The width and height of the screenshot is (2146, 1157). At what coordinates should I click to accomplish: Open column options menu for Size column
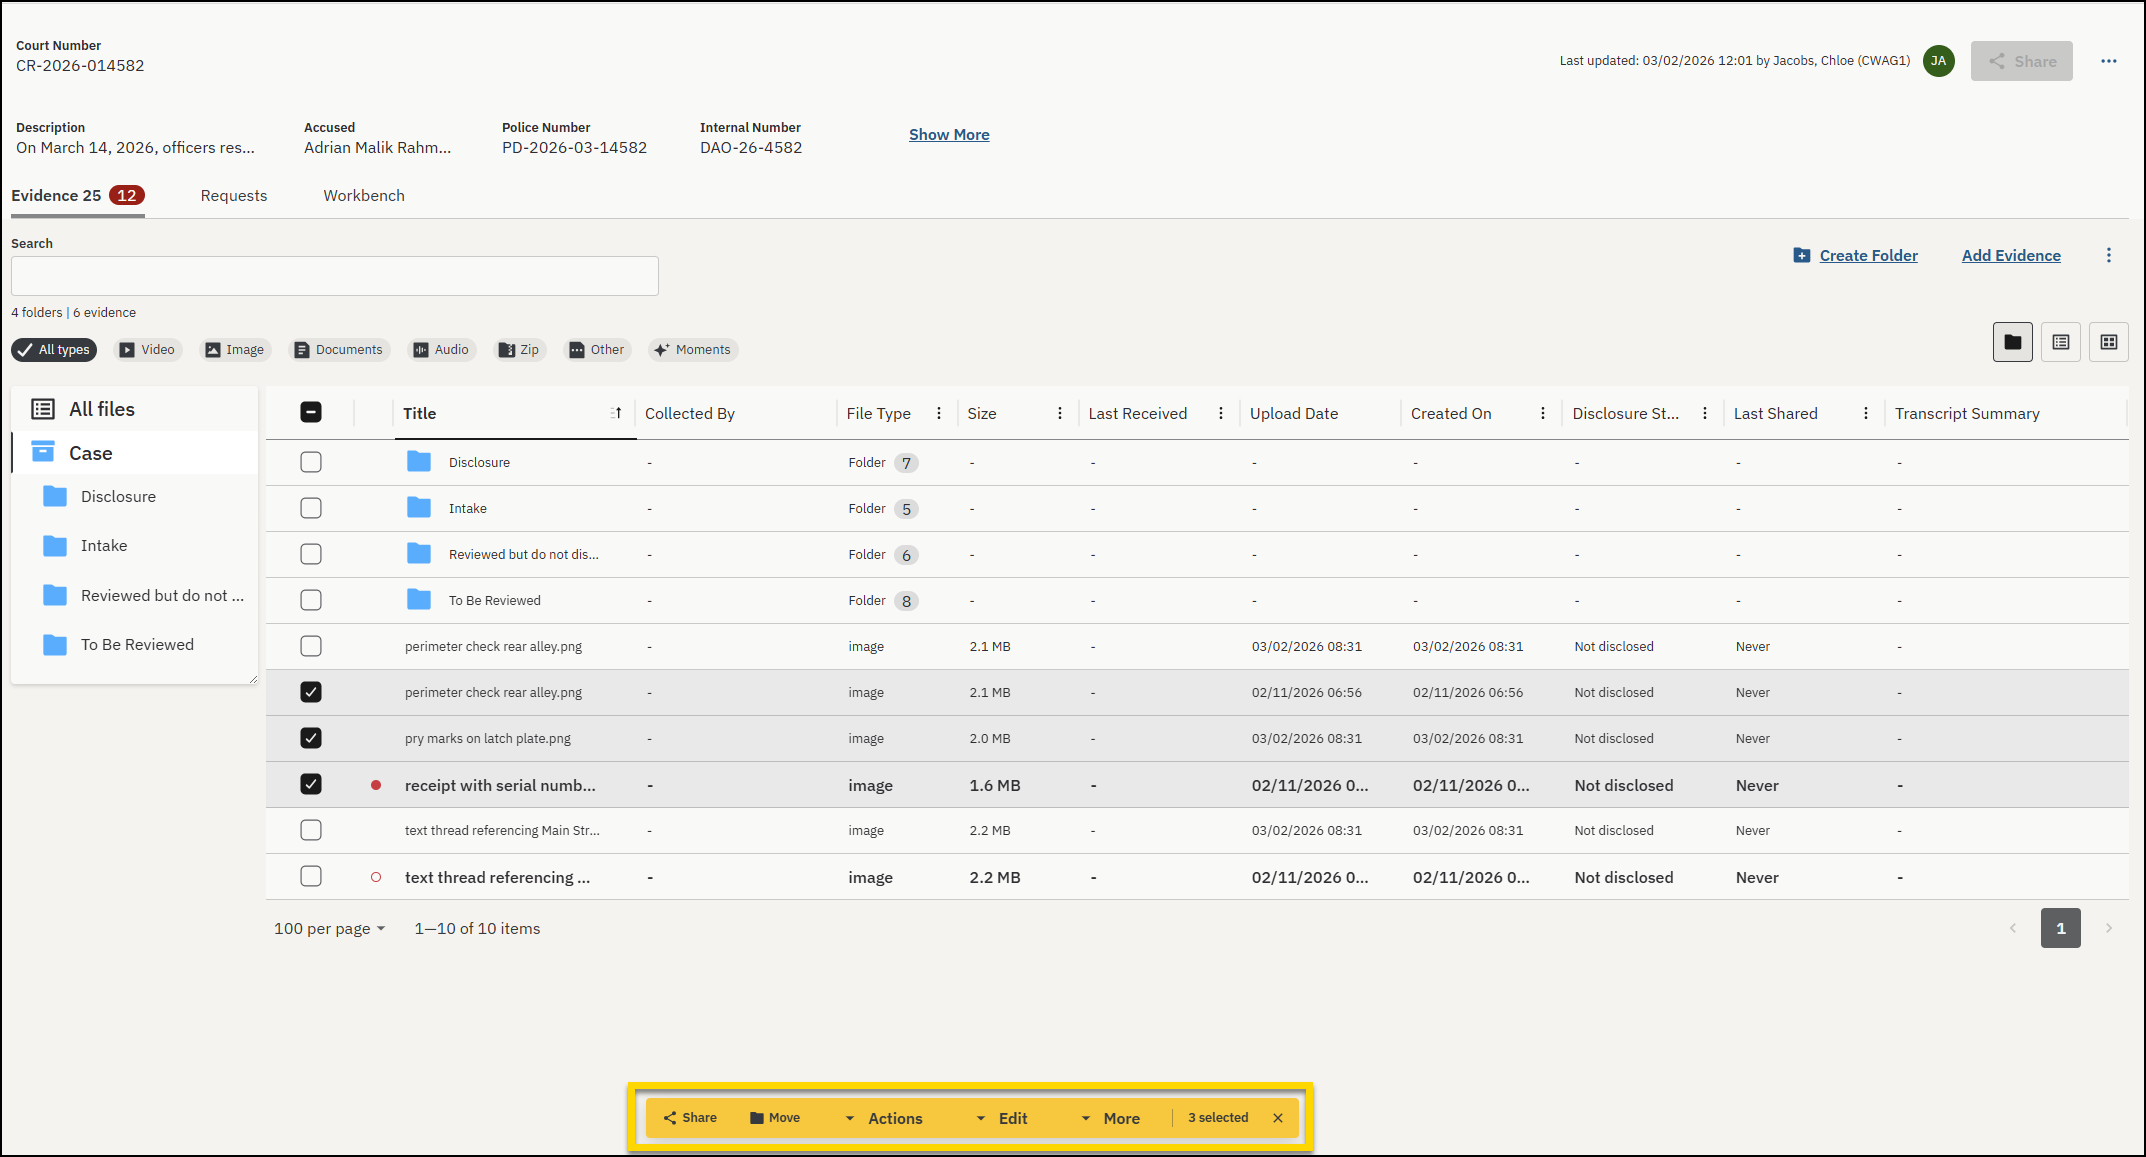coord(1060,412)
